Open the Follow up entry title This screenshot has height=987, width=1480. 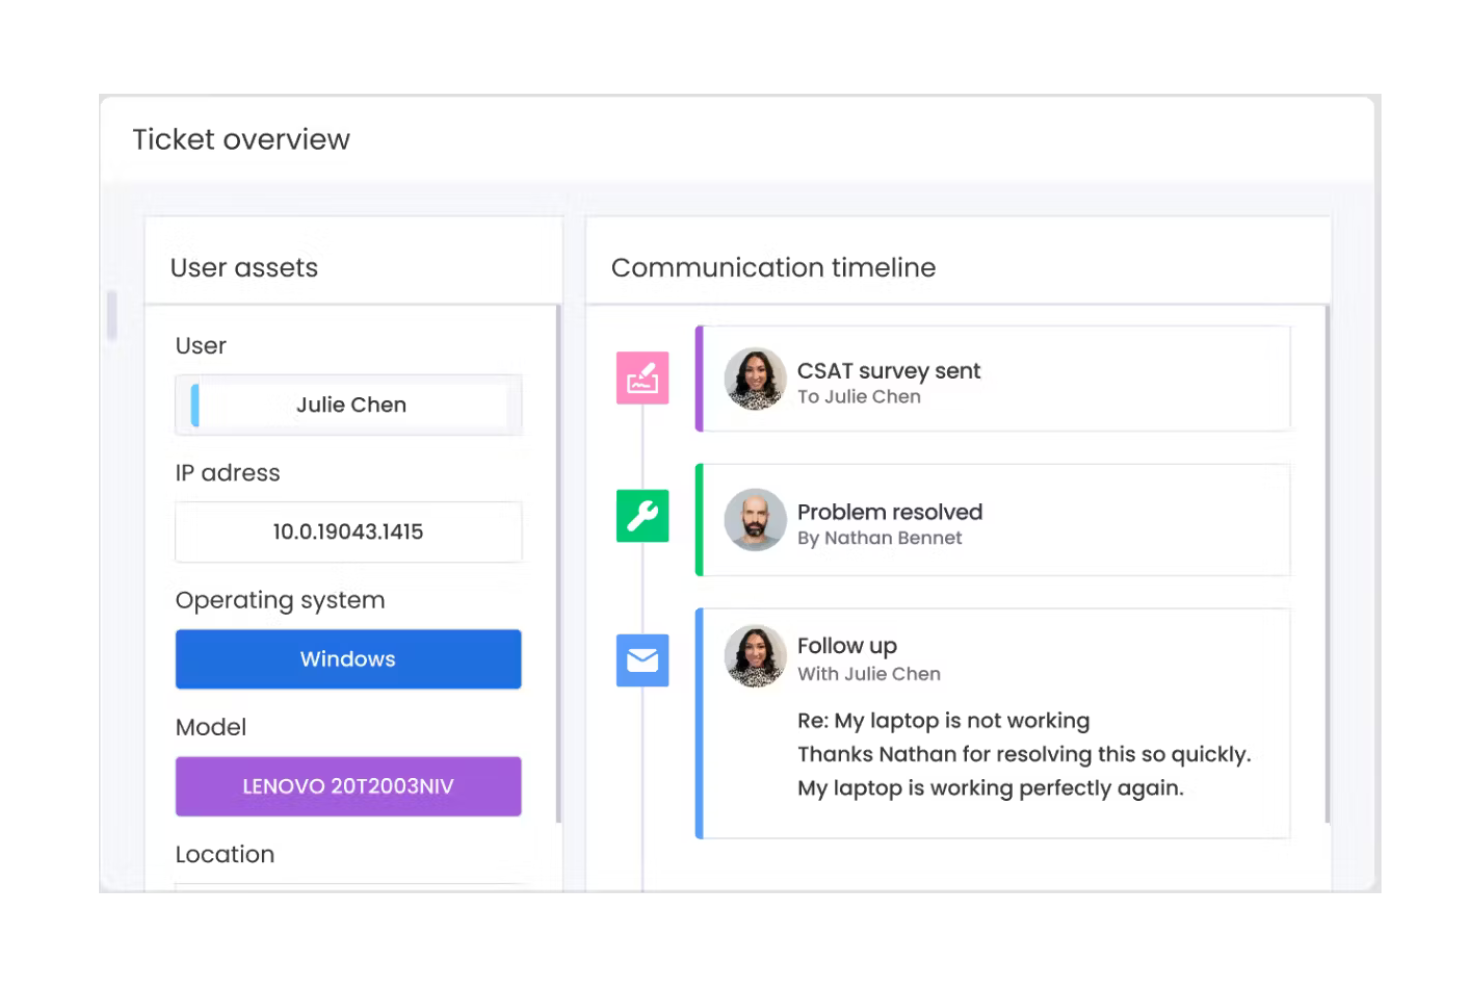[x=847, y=646]
